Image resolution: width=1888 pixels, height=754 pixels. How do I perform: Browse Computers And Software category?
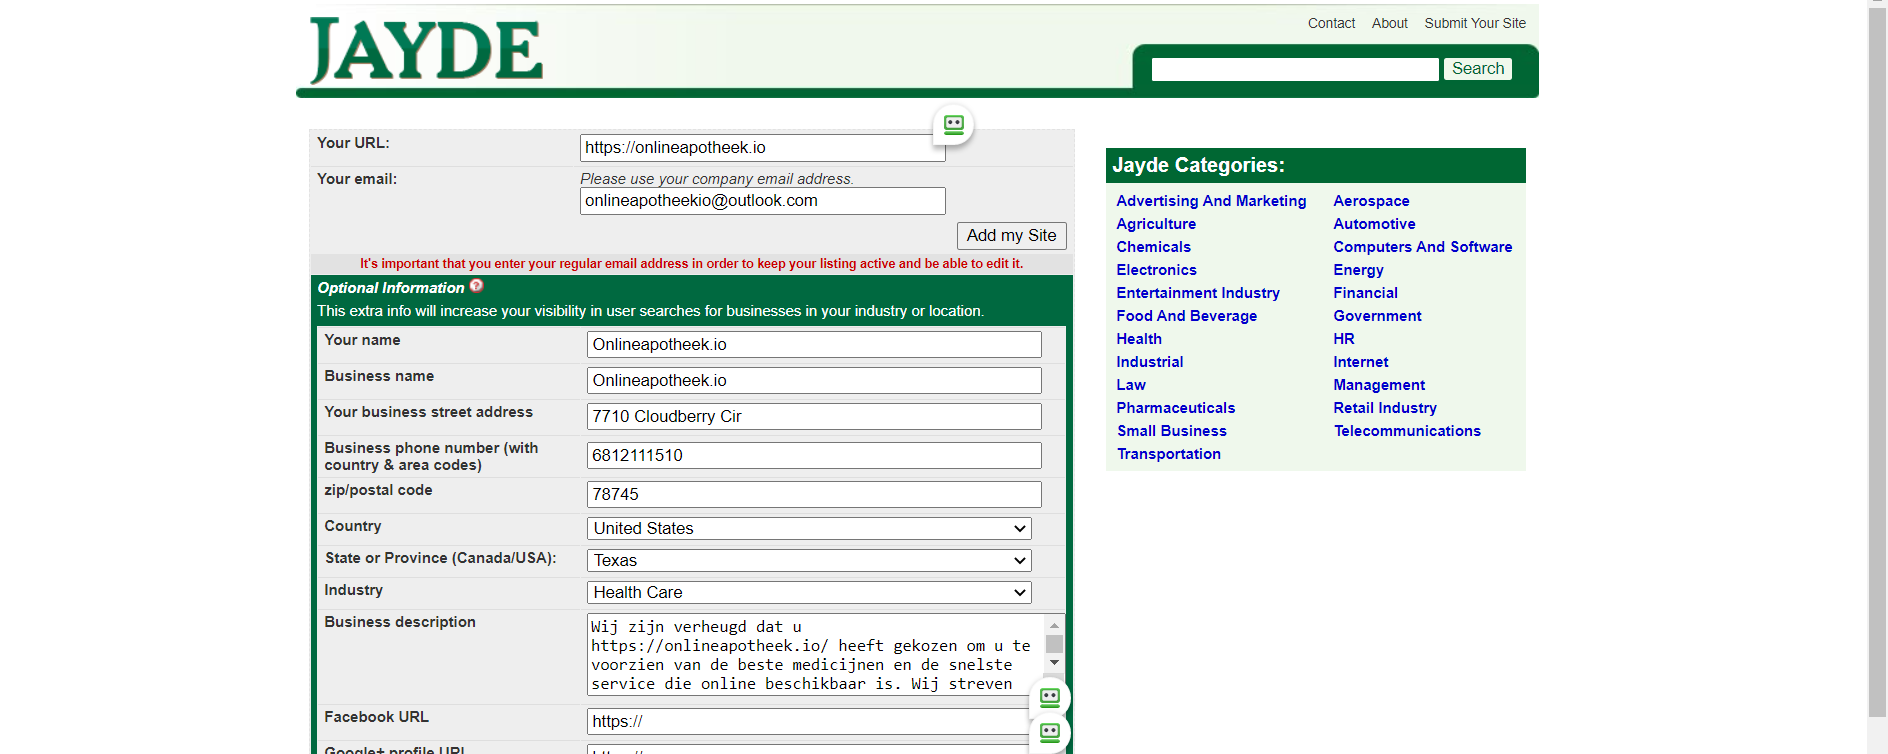[1422, 247]
